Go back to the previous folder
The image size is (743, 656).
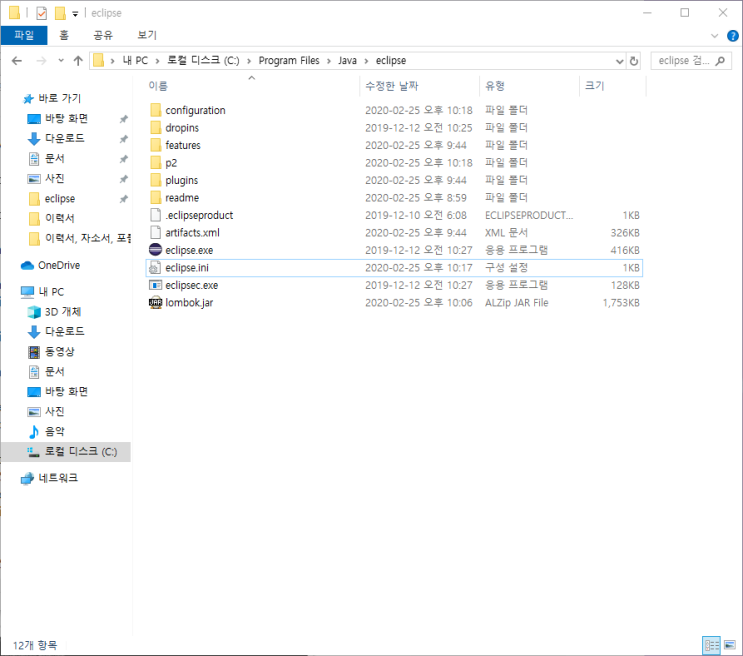17,61
